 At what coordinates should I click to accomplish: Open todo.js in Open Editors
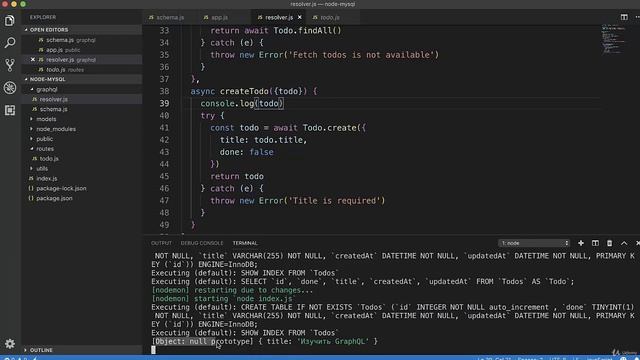coord(82,69)
